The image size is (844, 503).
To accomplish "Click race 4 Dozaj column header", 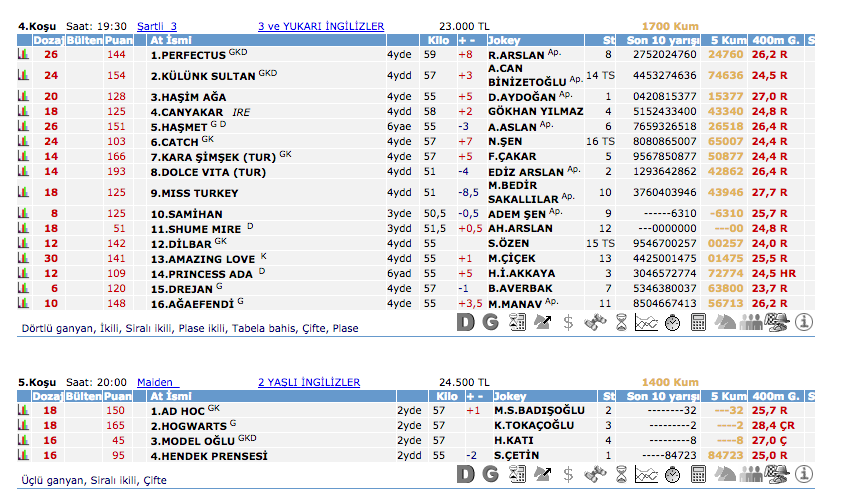I will pyautogui.click(x=48, y=40).
